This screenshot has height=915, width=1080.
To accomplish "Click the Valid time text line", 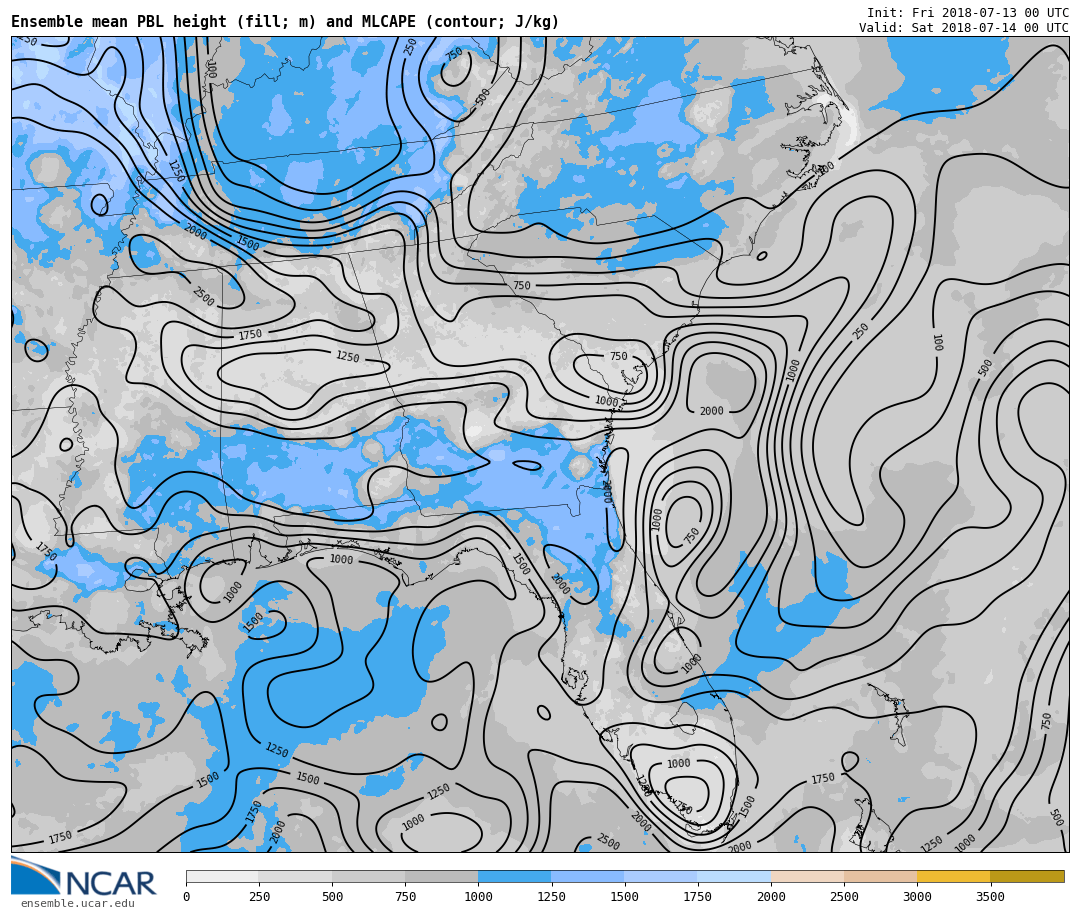I will [963, 28].
